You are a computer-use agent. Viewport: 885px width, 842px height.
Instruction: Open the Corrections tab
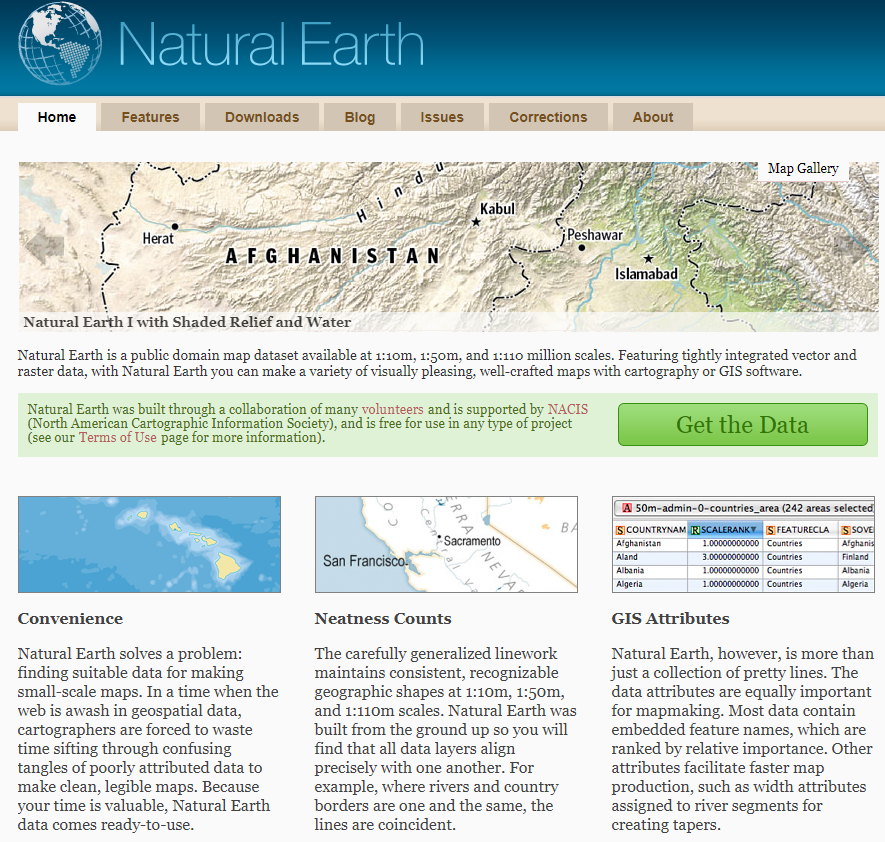click(x=548, y=116)
